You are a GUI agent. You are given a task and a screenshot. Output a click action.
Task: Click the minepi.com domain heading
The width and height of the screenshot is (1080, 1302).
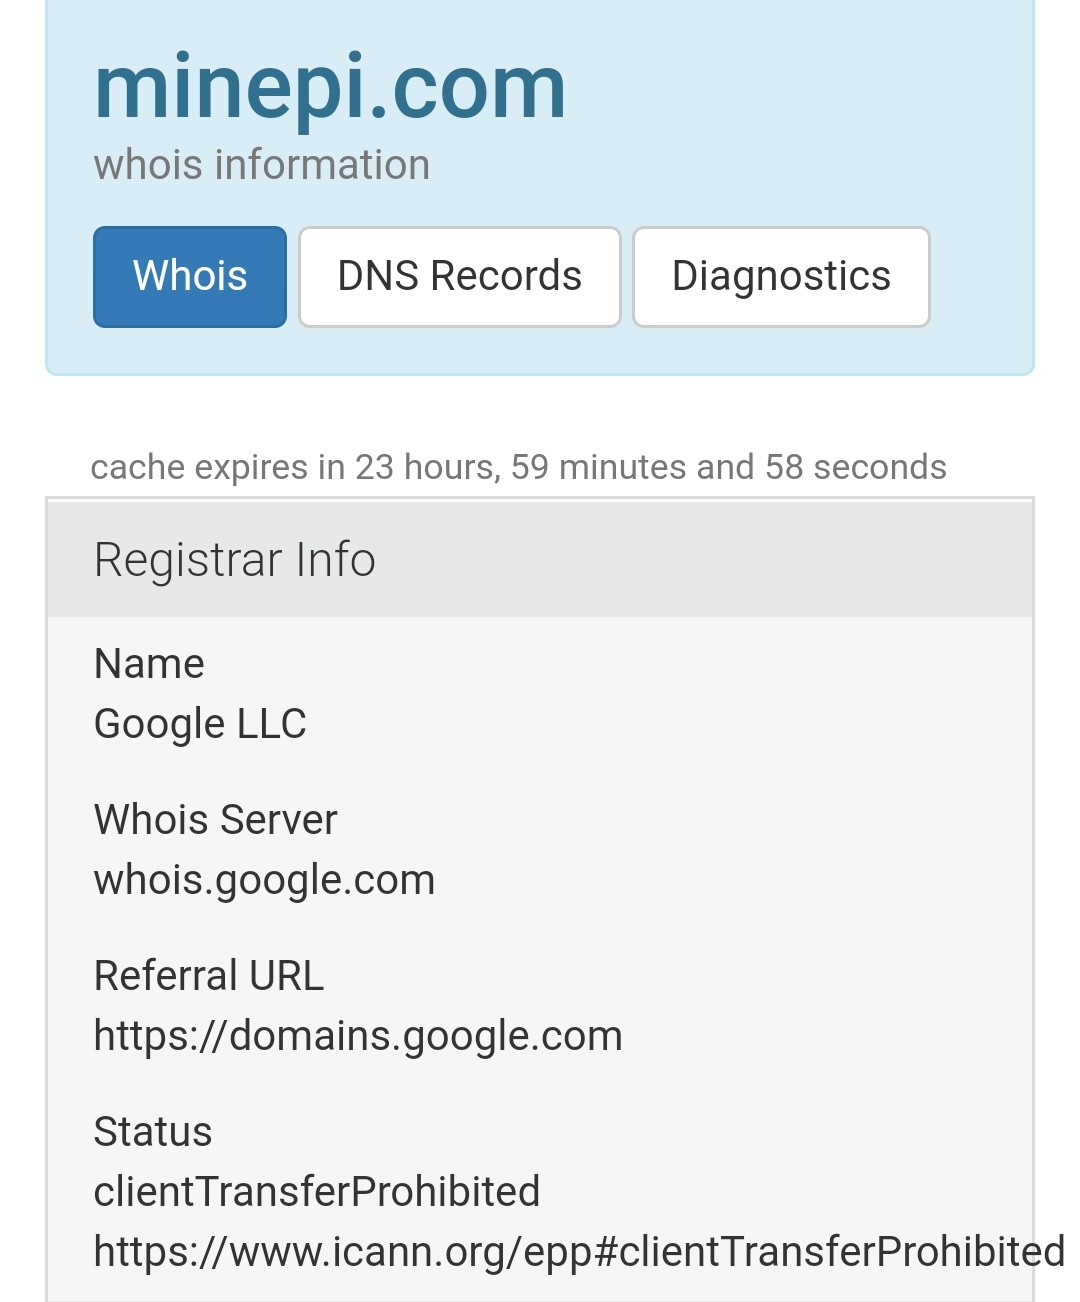330,90
